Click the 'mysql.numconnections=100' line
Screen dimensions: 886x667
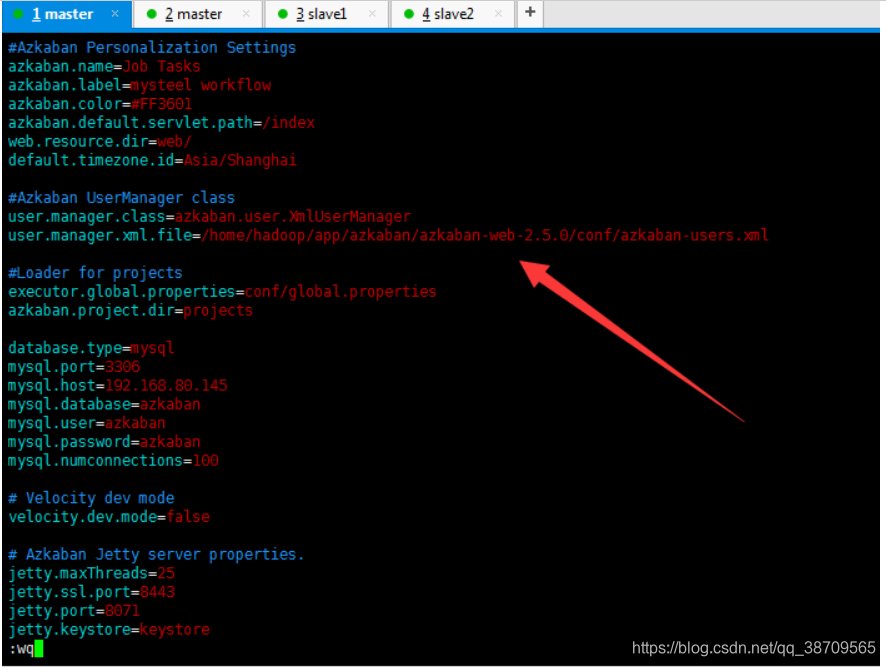click(114, 461)
